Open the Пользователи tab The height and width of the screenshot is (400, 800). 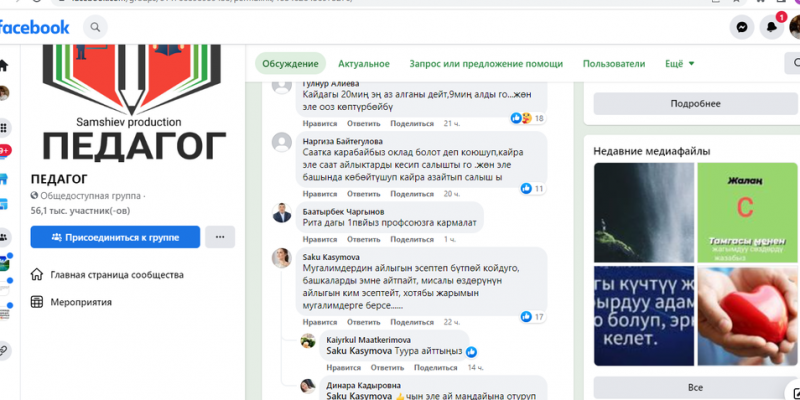[614, 64]
